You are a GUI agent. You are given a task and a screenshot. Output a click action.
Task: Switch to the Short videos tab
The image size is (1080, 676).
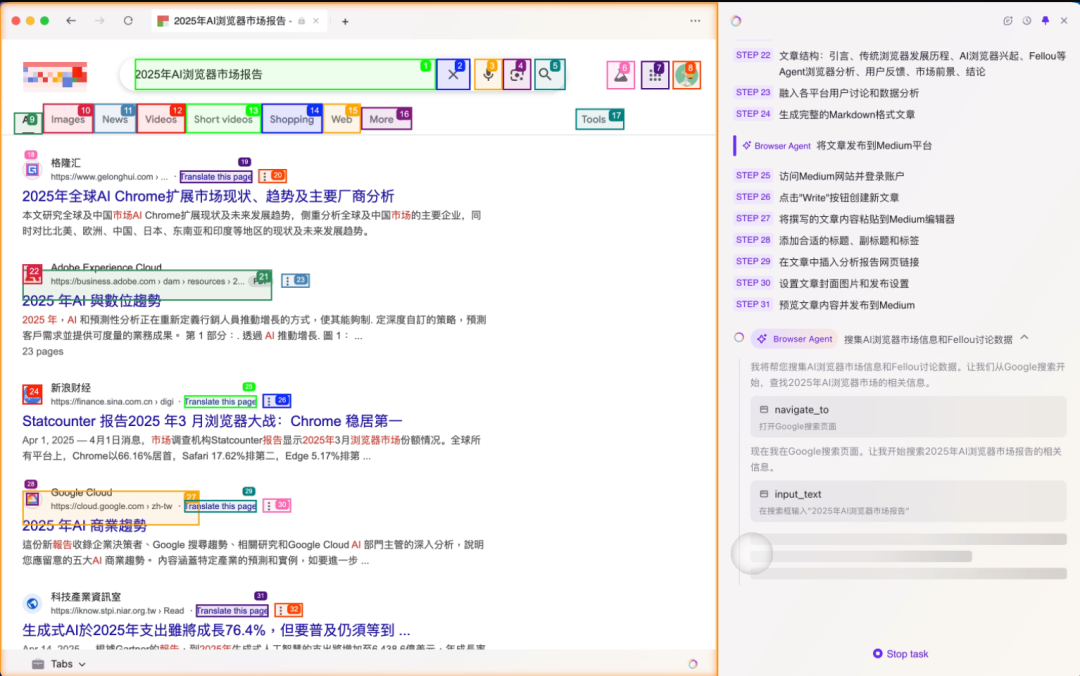pos(223,119)
